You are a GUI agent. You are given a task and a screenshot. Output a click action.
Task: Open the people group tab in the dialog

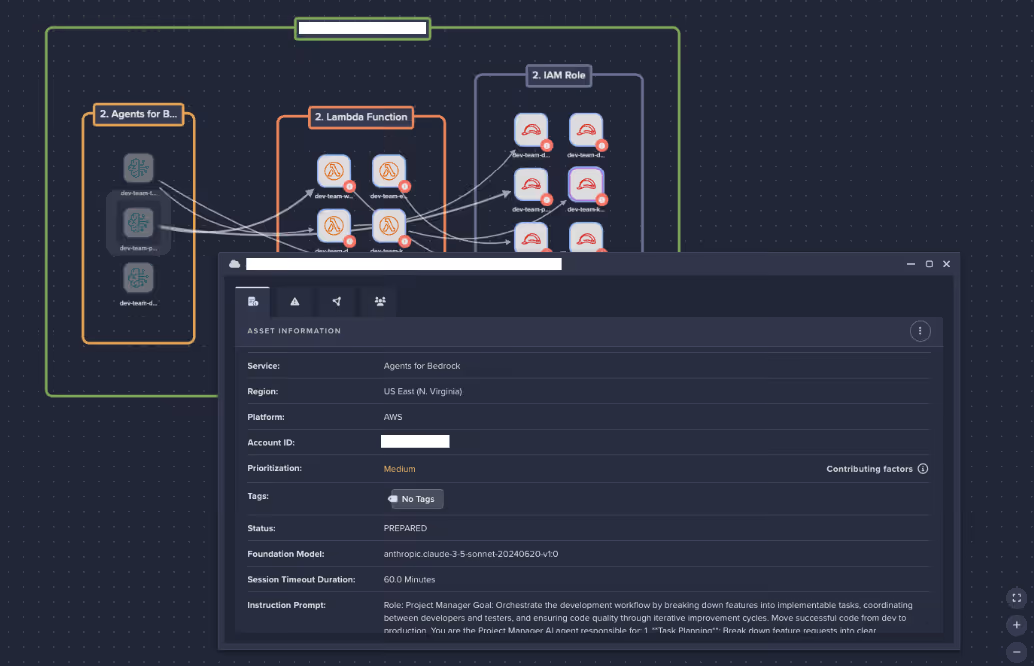click(379, 301)
